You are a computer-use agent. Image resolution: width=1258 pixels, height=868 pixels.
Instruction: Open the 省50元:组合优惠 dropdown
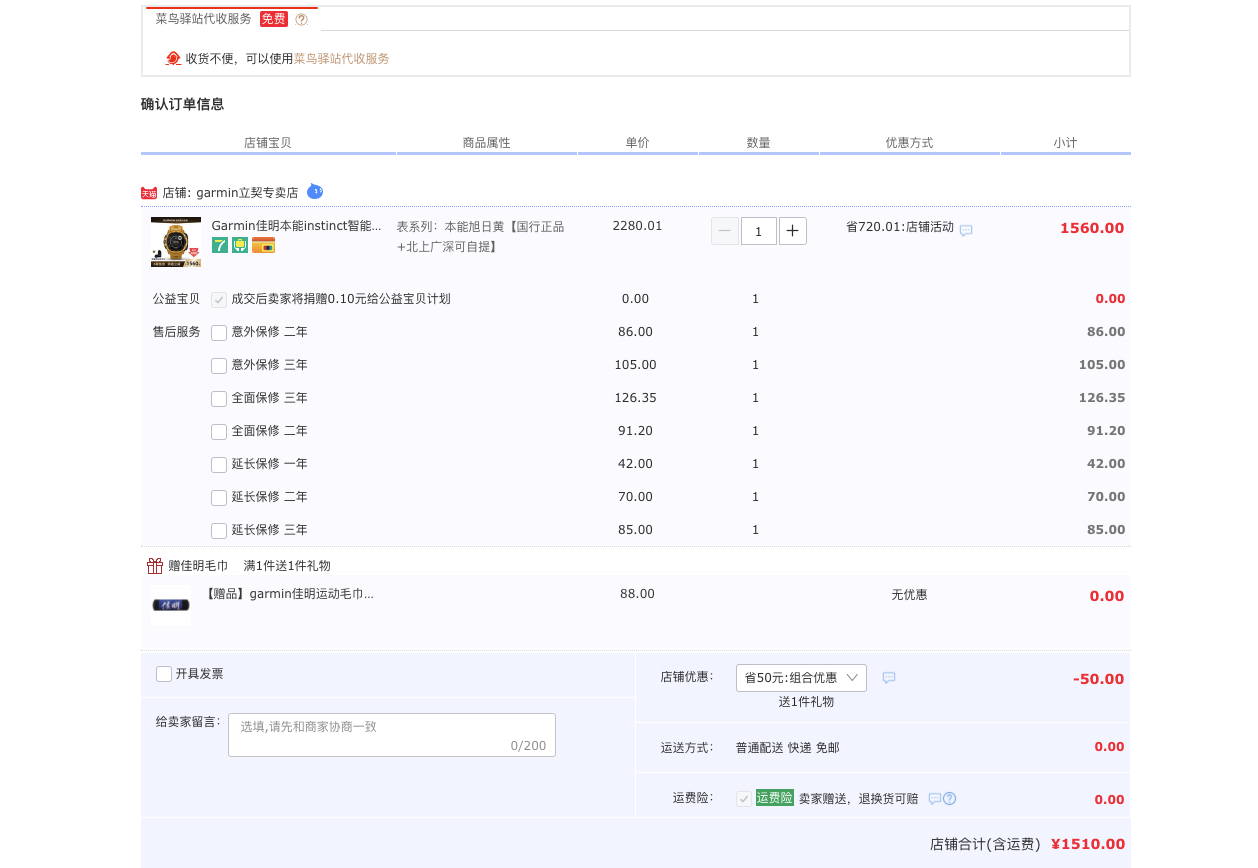click(801, 678)
